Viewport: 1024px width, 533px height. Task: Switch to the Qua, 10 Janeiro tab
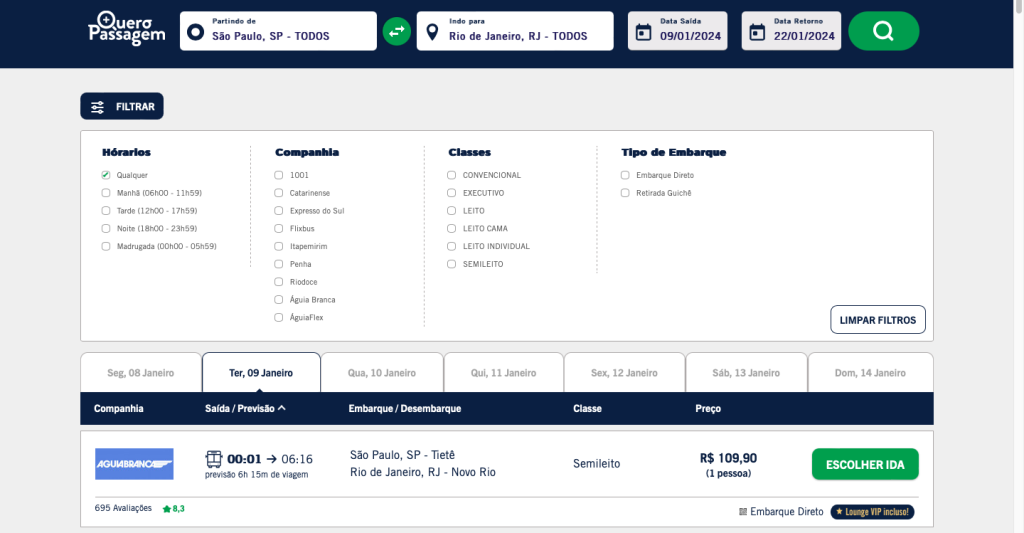coord(381,373)
